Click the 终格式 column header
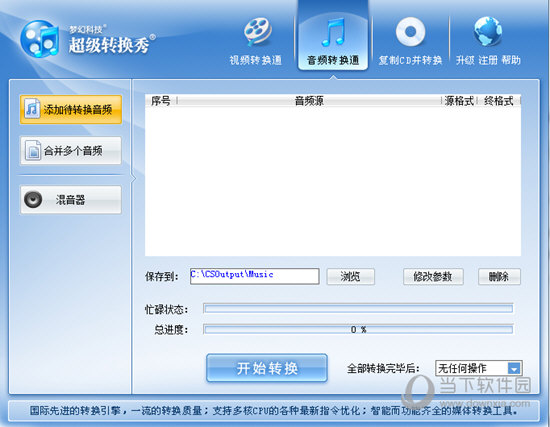 pyautogui.click(x=498, y=101)
